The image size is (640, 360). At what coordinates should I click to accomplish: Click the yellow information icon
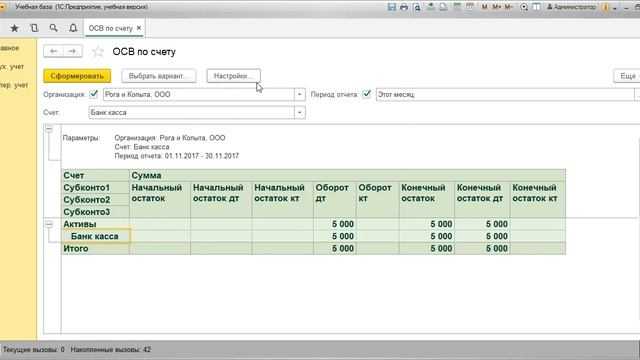[x=605, y=7]
